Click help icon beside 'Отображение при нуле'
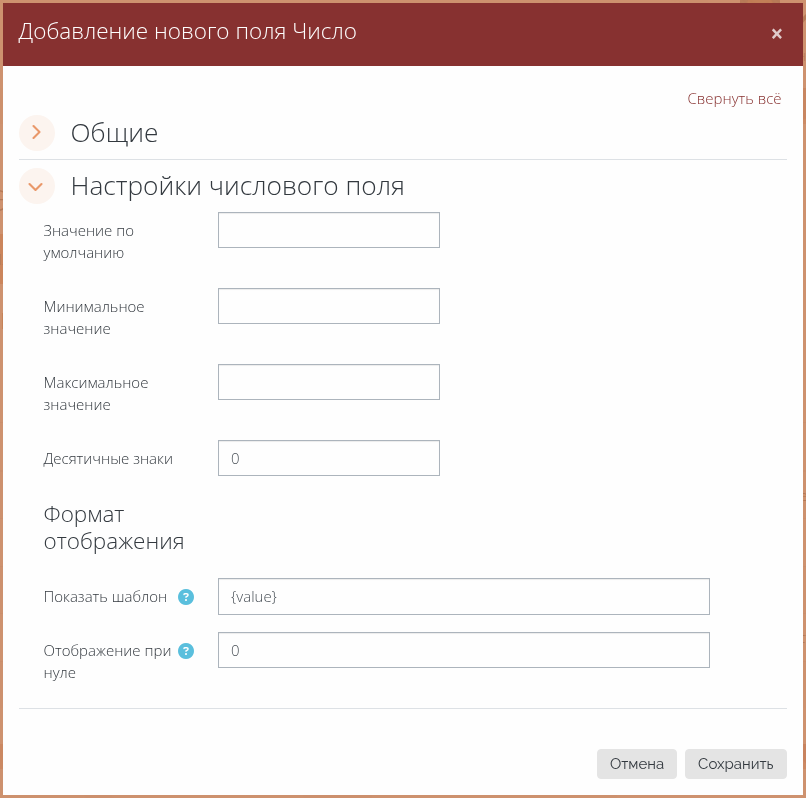This screenshot has height=798, width=806. click(x=185, y=651)
